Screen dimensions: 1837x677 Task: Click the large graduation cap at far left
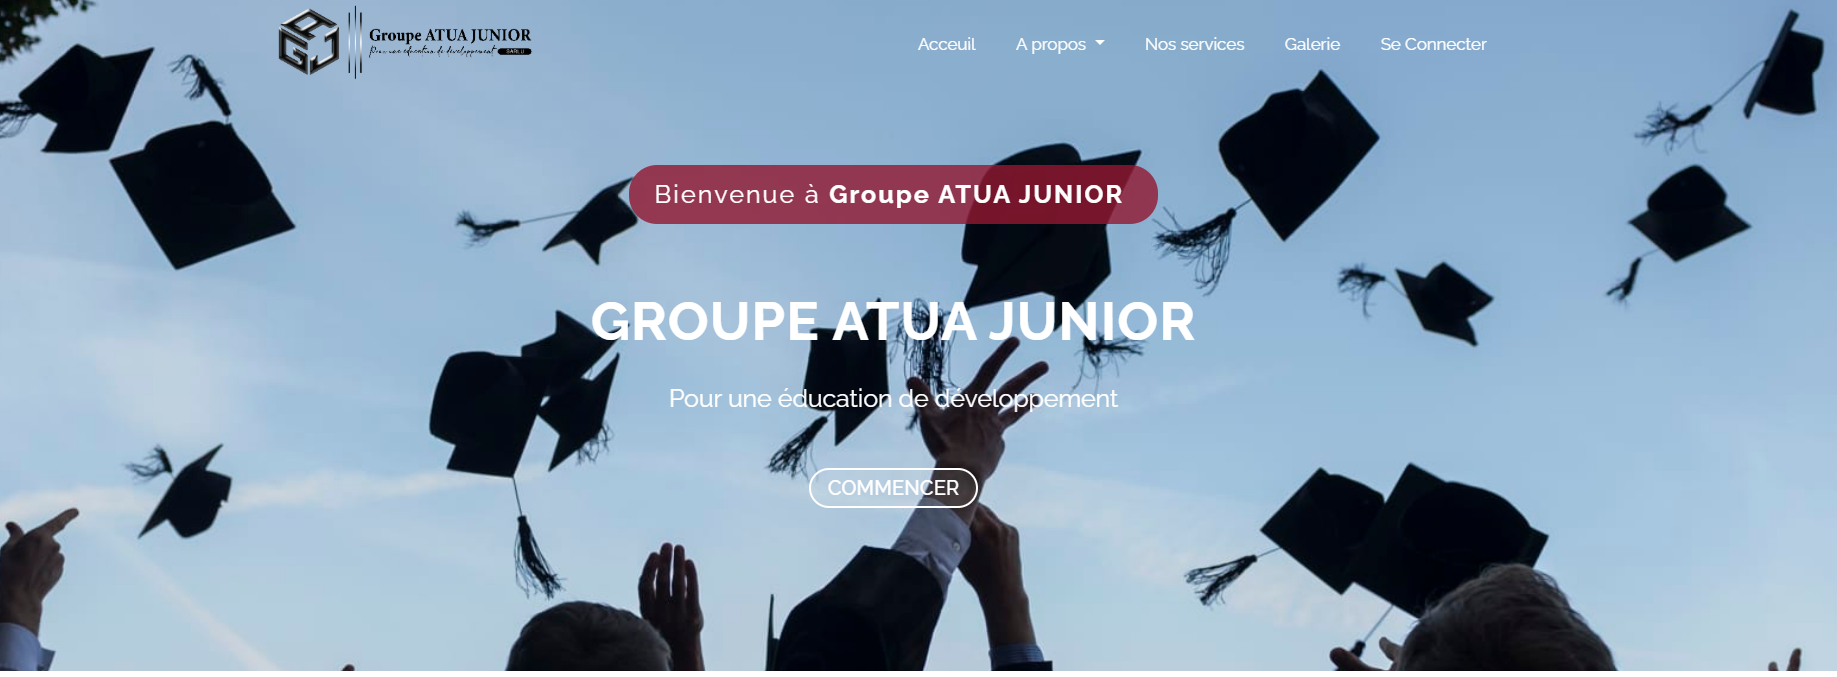(200, 195)
